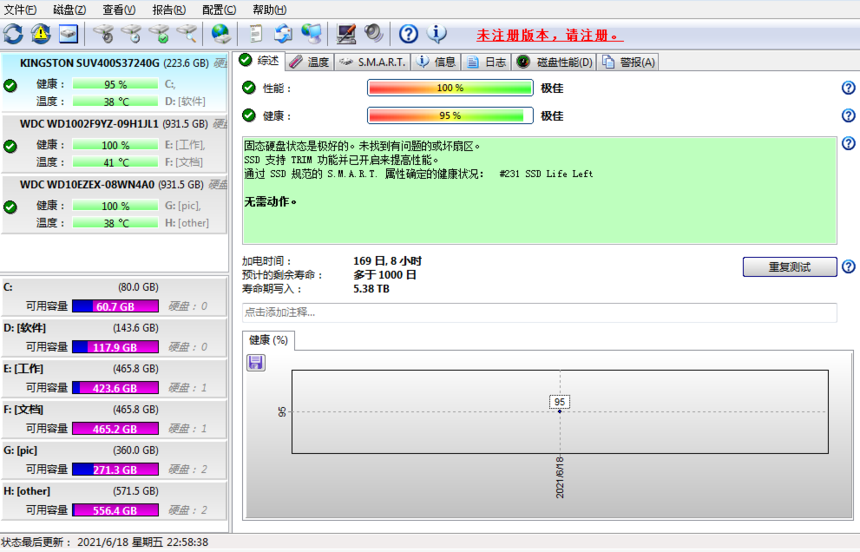Open the 磁盘 menu

(69, 10)
